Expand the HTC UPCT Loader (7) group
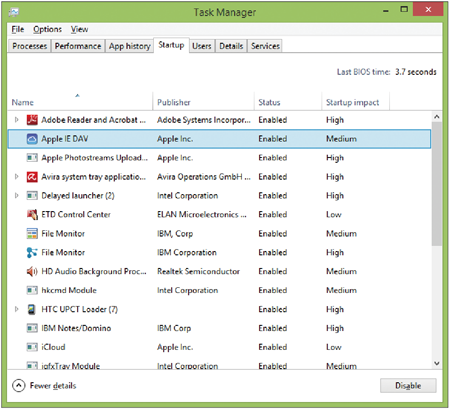The image size is (450, 410). tap(16, 309)
